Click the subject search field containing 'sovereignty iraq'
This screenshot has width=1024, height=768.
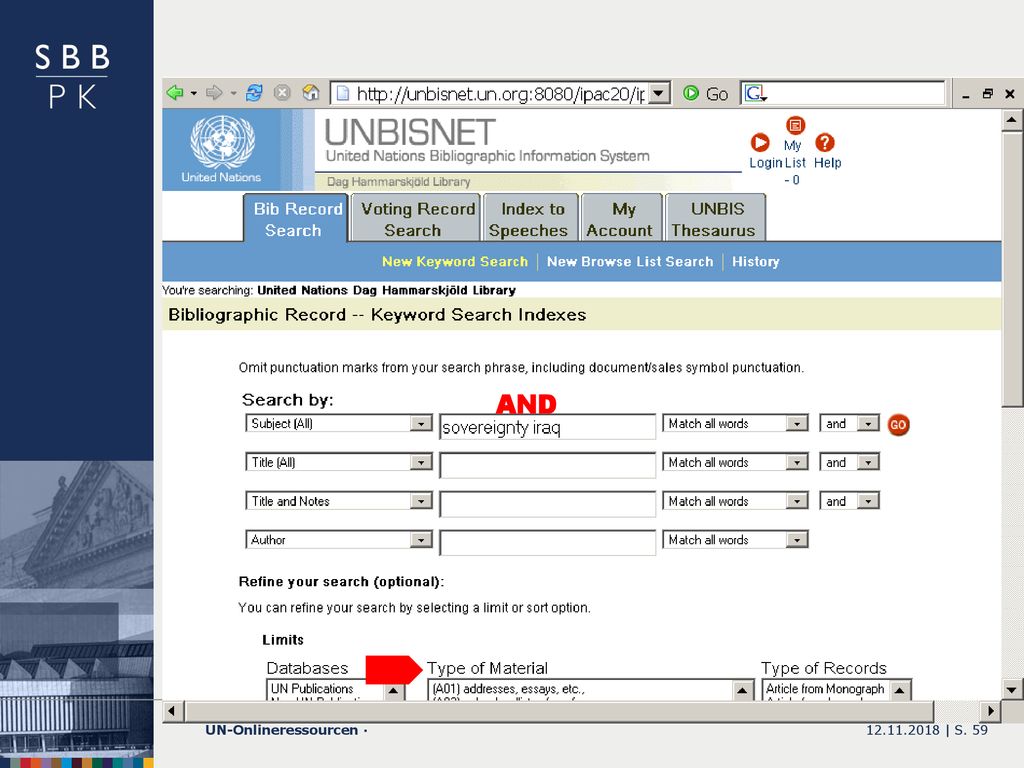click(x=547, y=427)
